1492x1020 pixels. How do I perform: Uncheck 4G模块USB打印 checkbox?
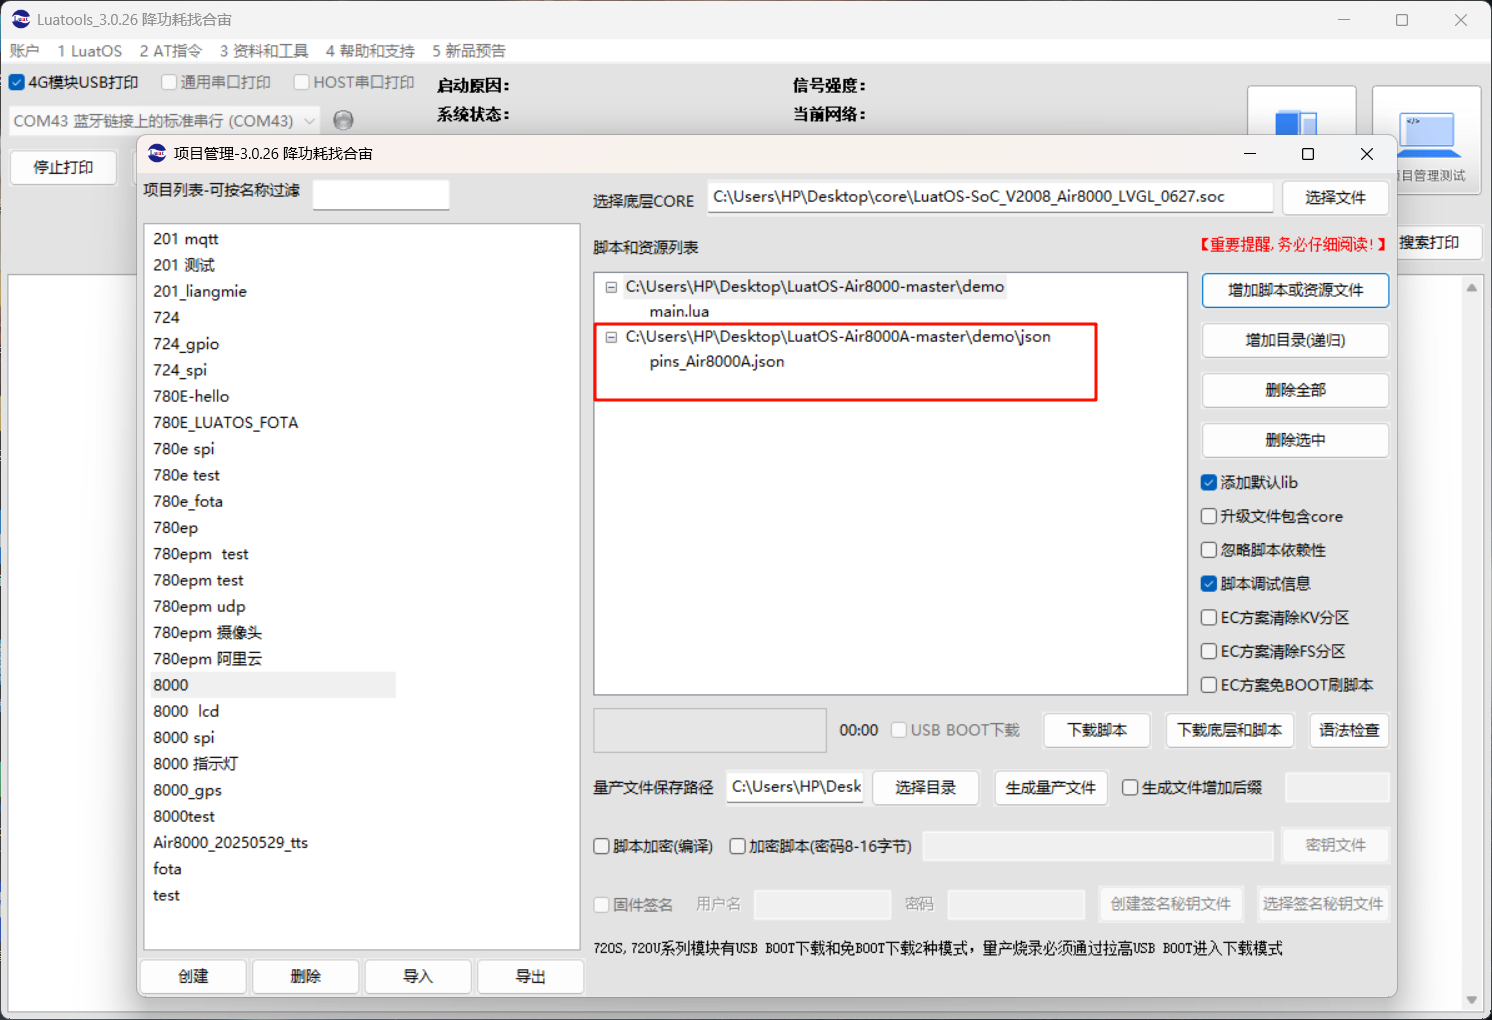coord(17,82)
